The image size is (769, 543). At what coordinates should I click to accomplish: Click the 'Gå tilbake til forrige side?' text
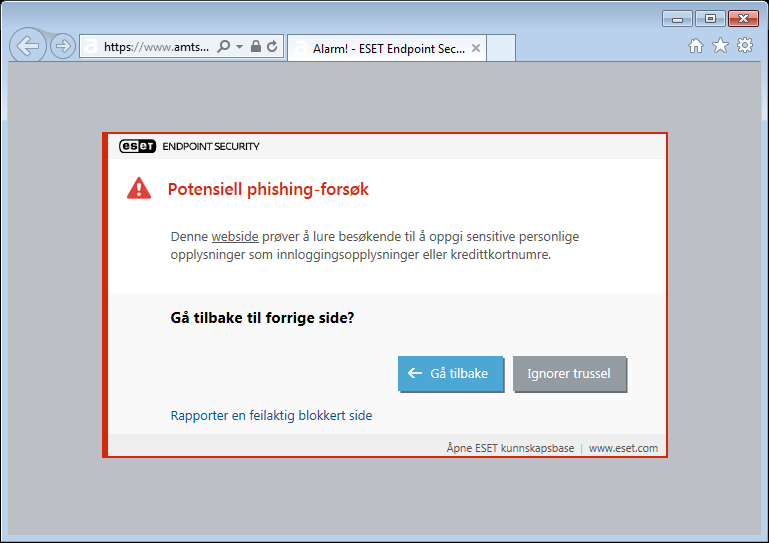pyautogui.click(x=262, y=318)
